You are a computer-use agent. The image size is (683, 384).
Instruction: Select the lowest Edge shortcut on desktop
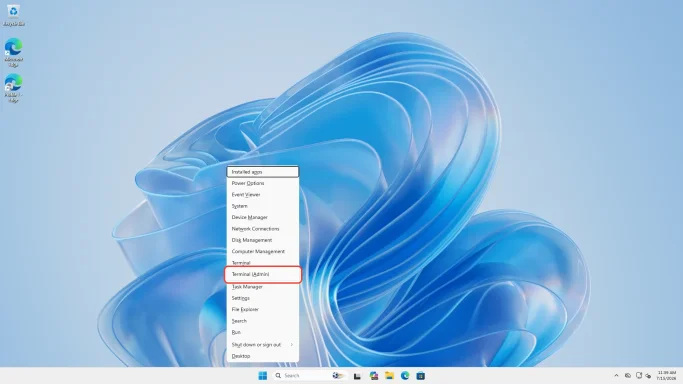pyautogui.click(x=14, y=88)
